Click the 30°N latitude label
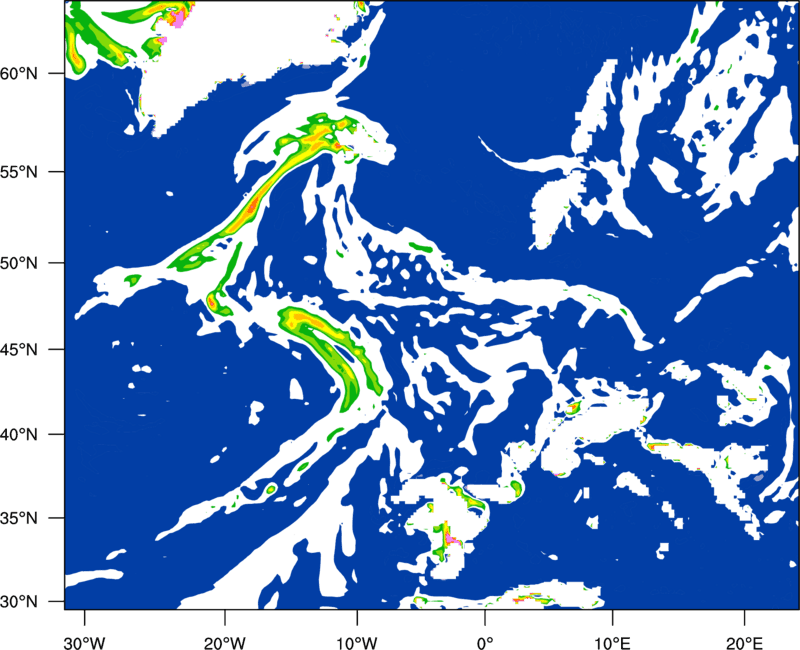This screenshot has width=800, height=650. [x=19, y=602]
